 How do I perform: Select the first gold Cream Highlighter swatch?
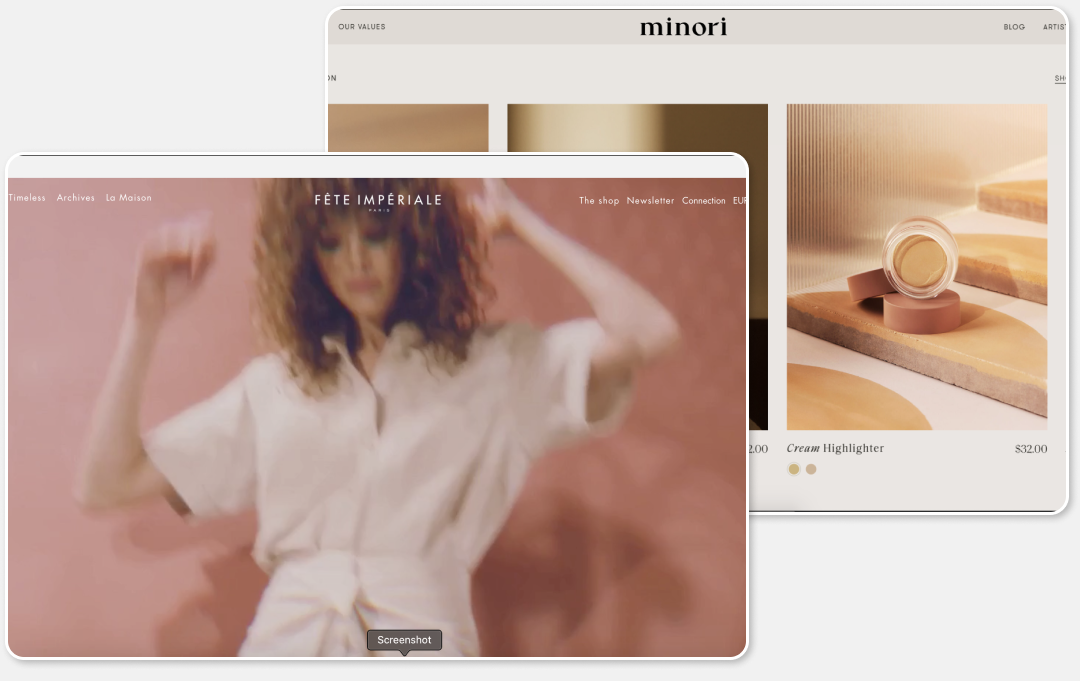[x=793, y=469]
